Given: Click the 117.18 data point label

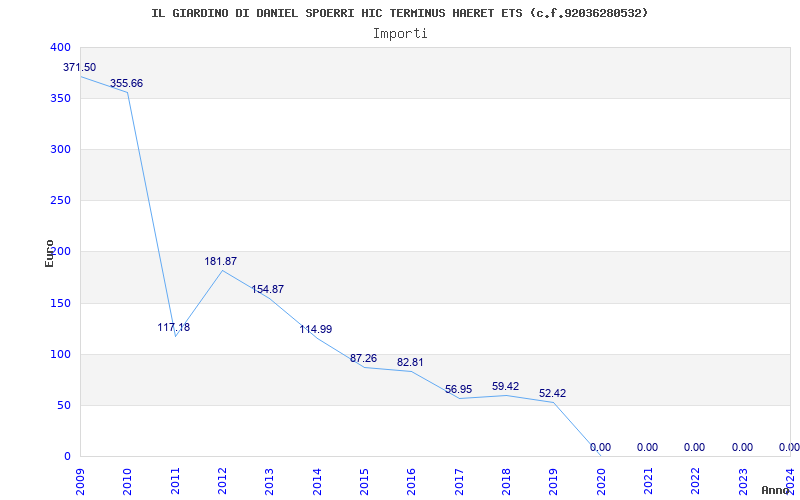Looking at the screenshot, I should 173,328.
